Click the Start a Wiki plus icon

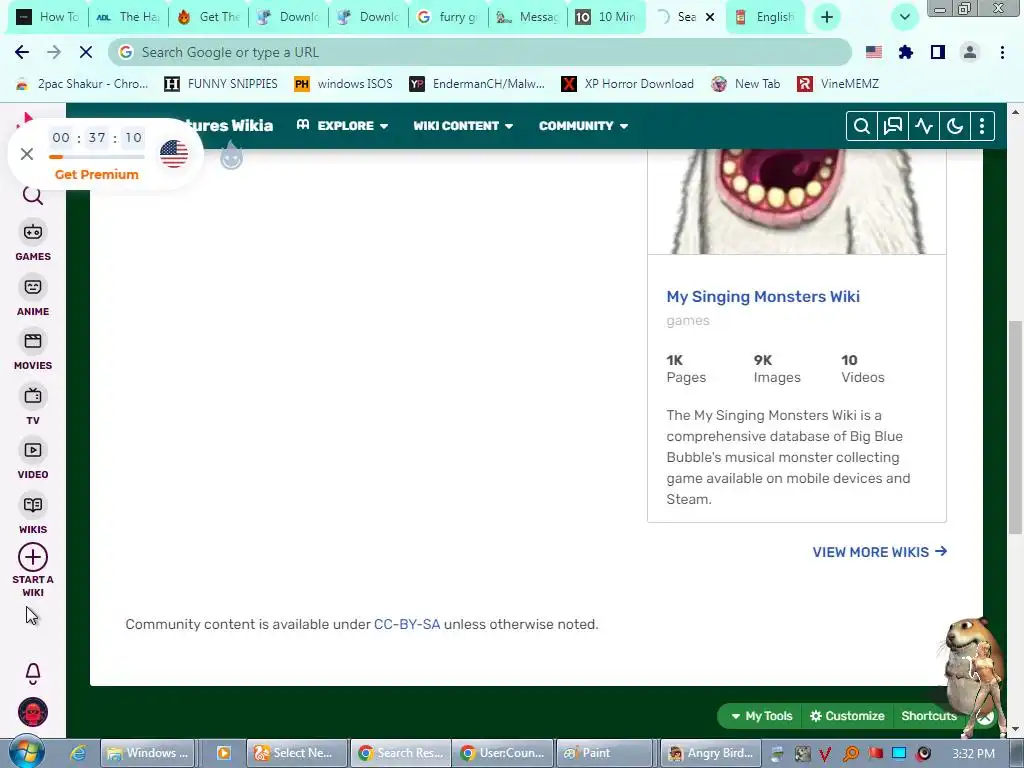click(x=33, y=558)
